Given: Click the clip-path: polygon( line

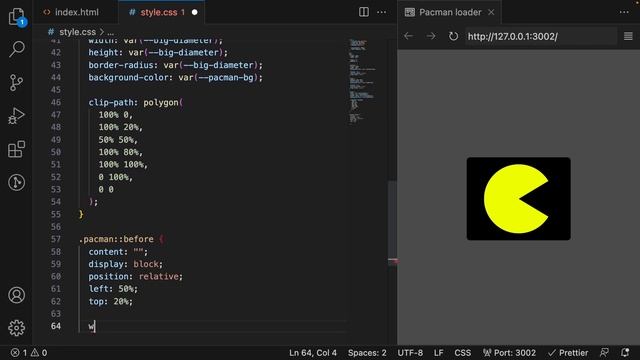Looking at the screenshot, I should 136,102.
